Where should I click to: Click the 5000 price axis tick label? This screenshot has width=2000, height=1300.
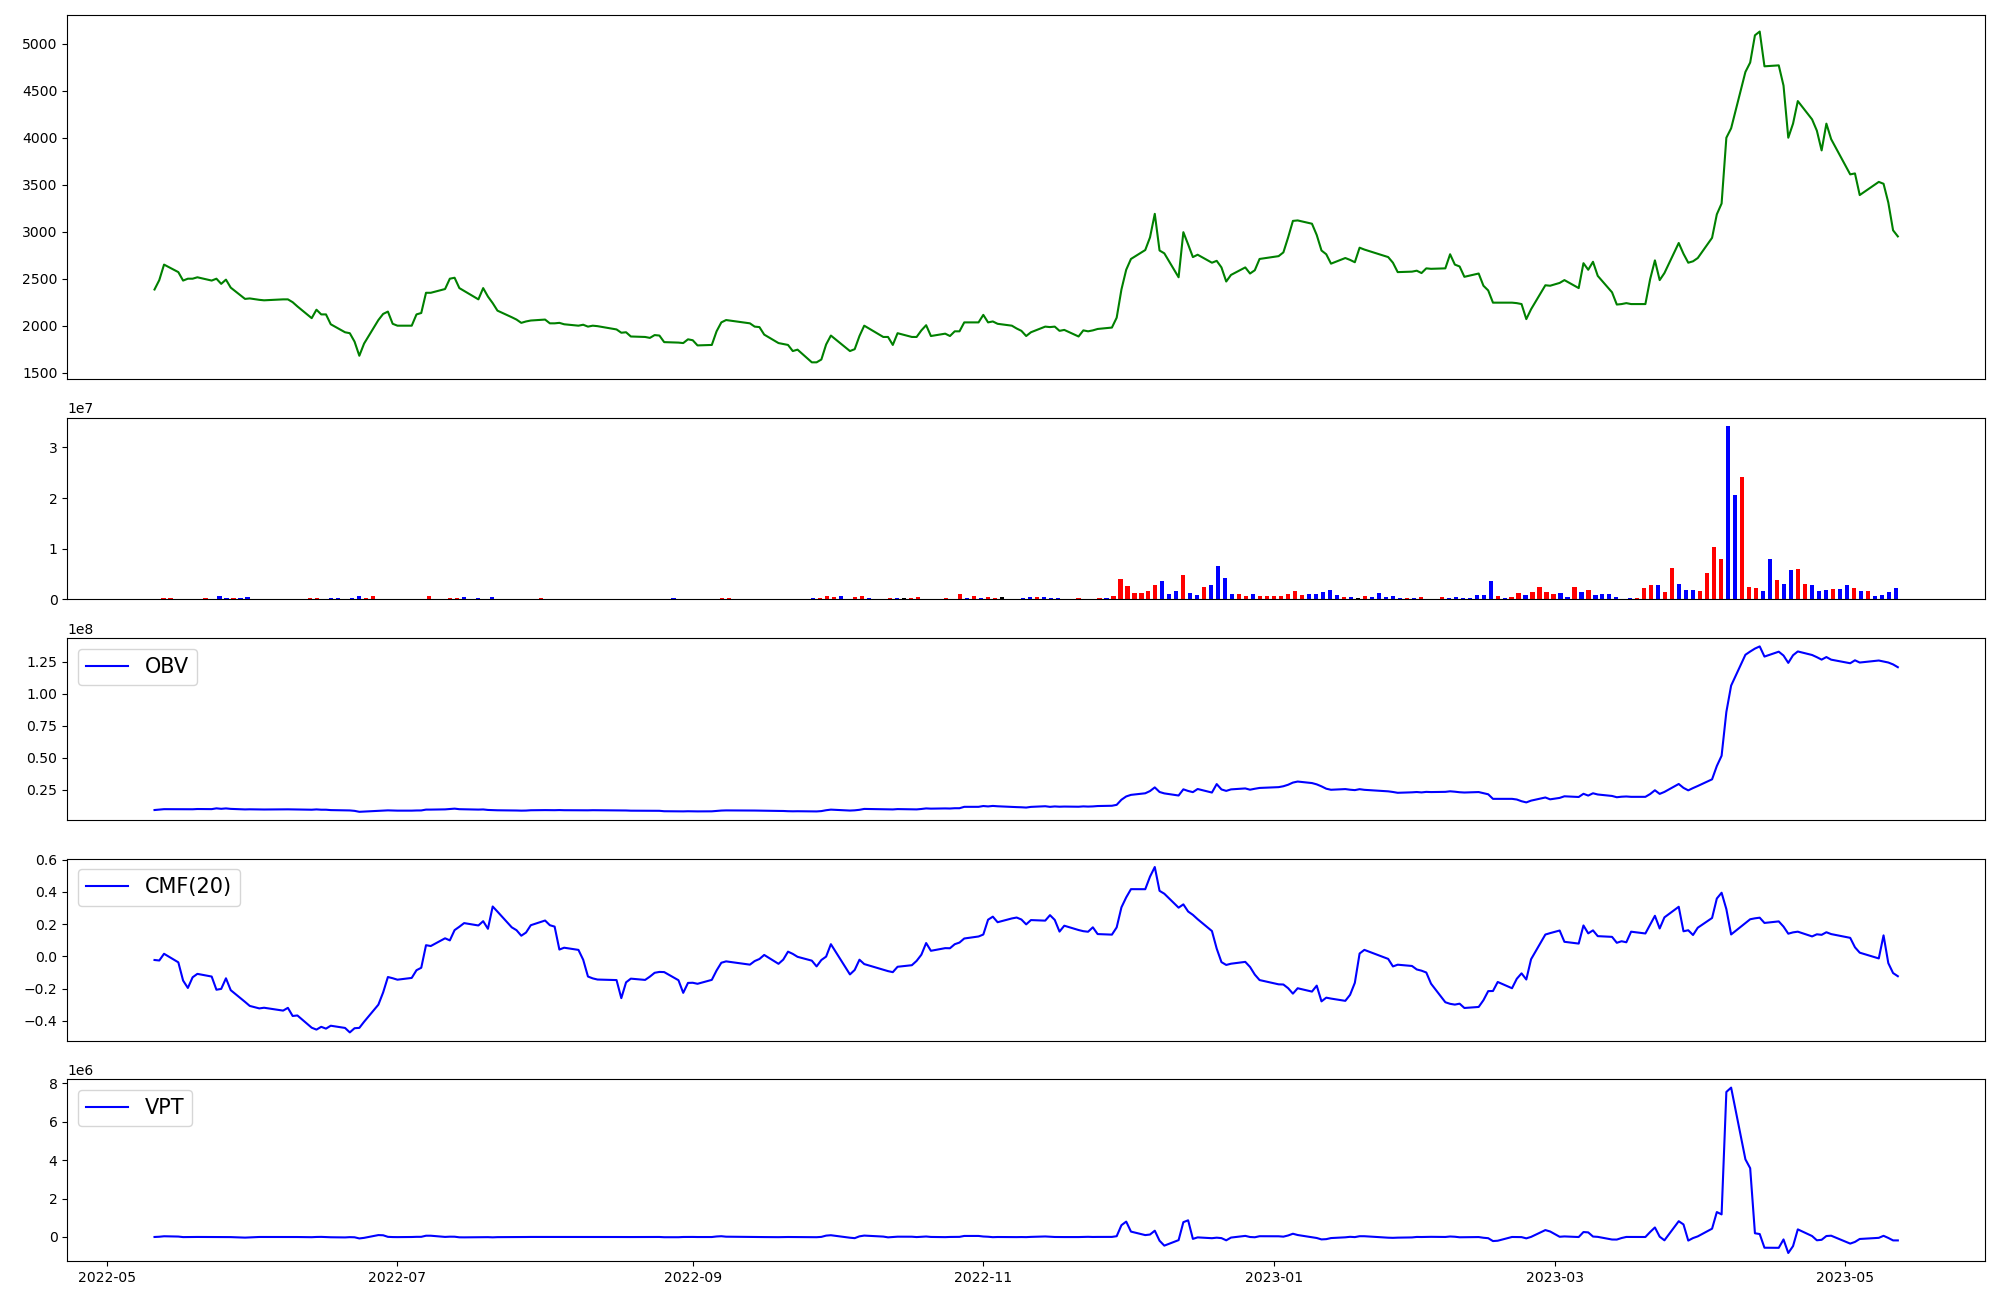click(40, 44)
